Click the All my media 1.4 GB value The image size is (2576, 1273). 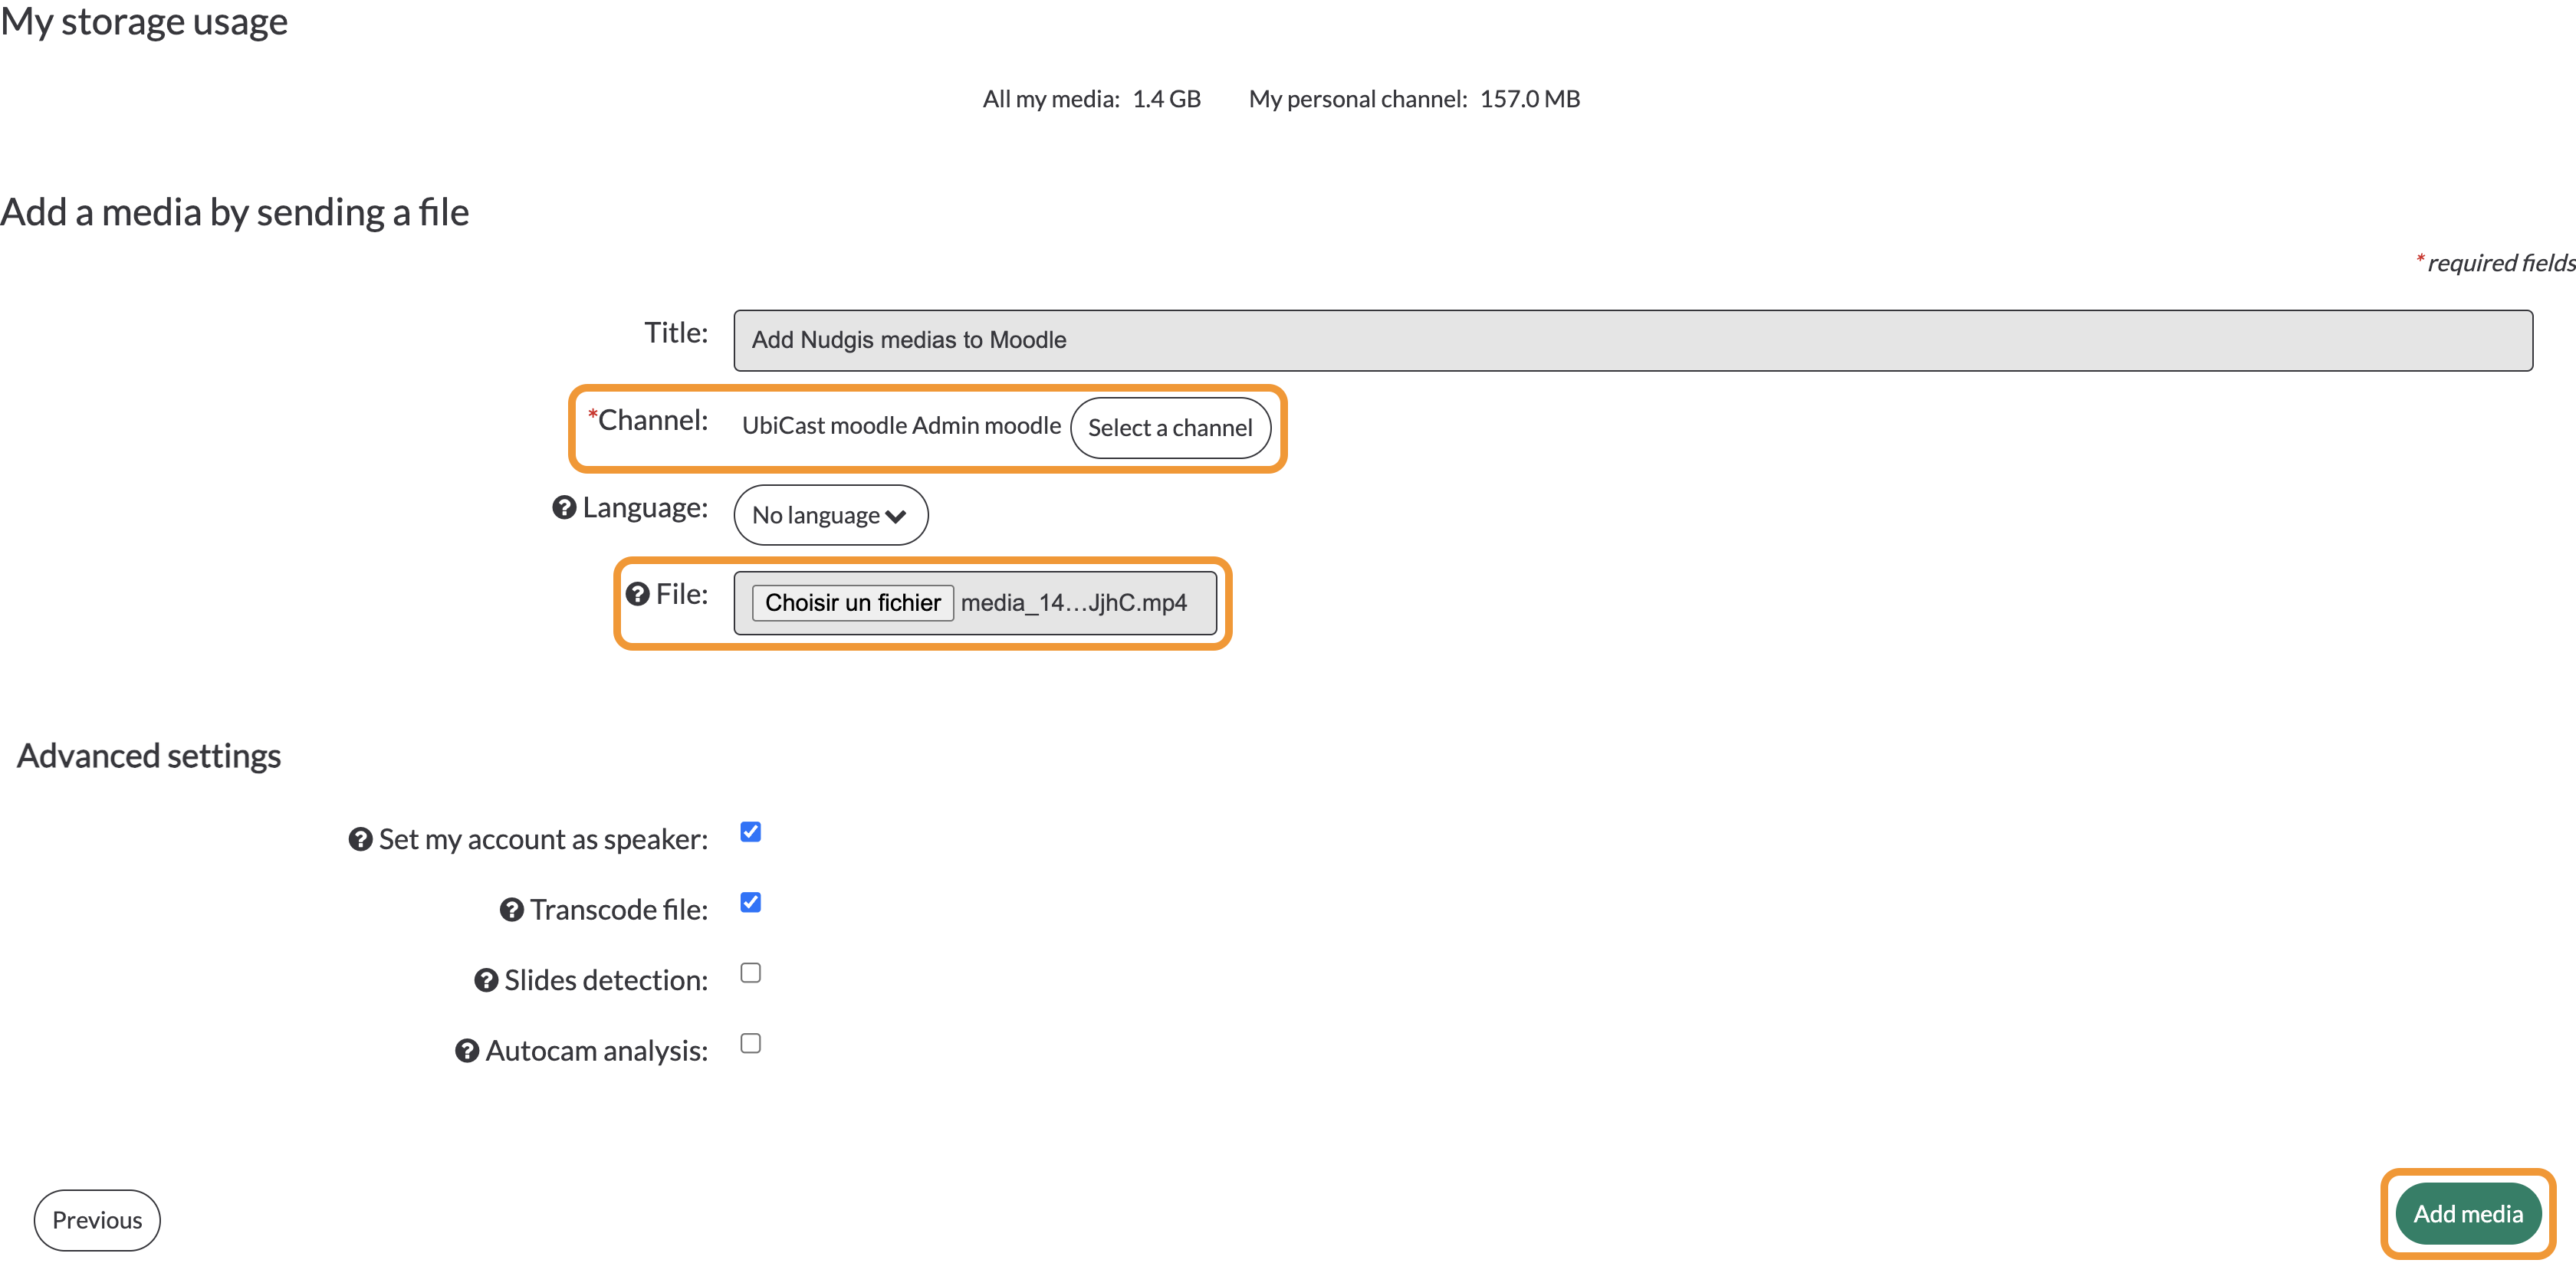coord(1166,99)
